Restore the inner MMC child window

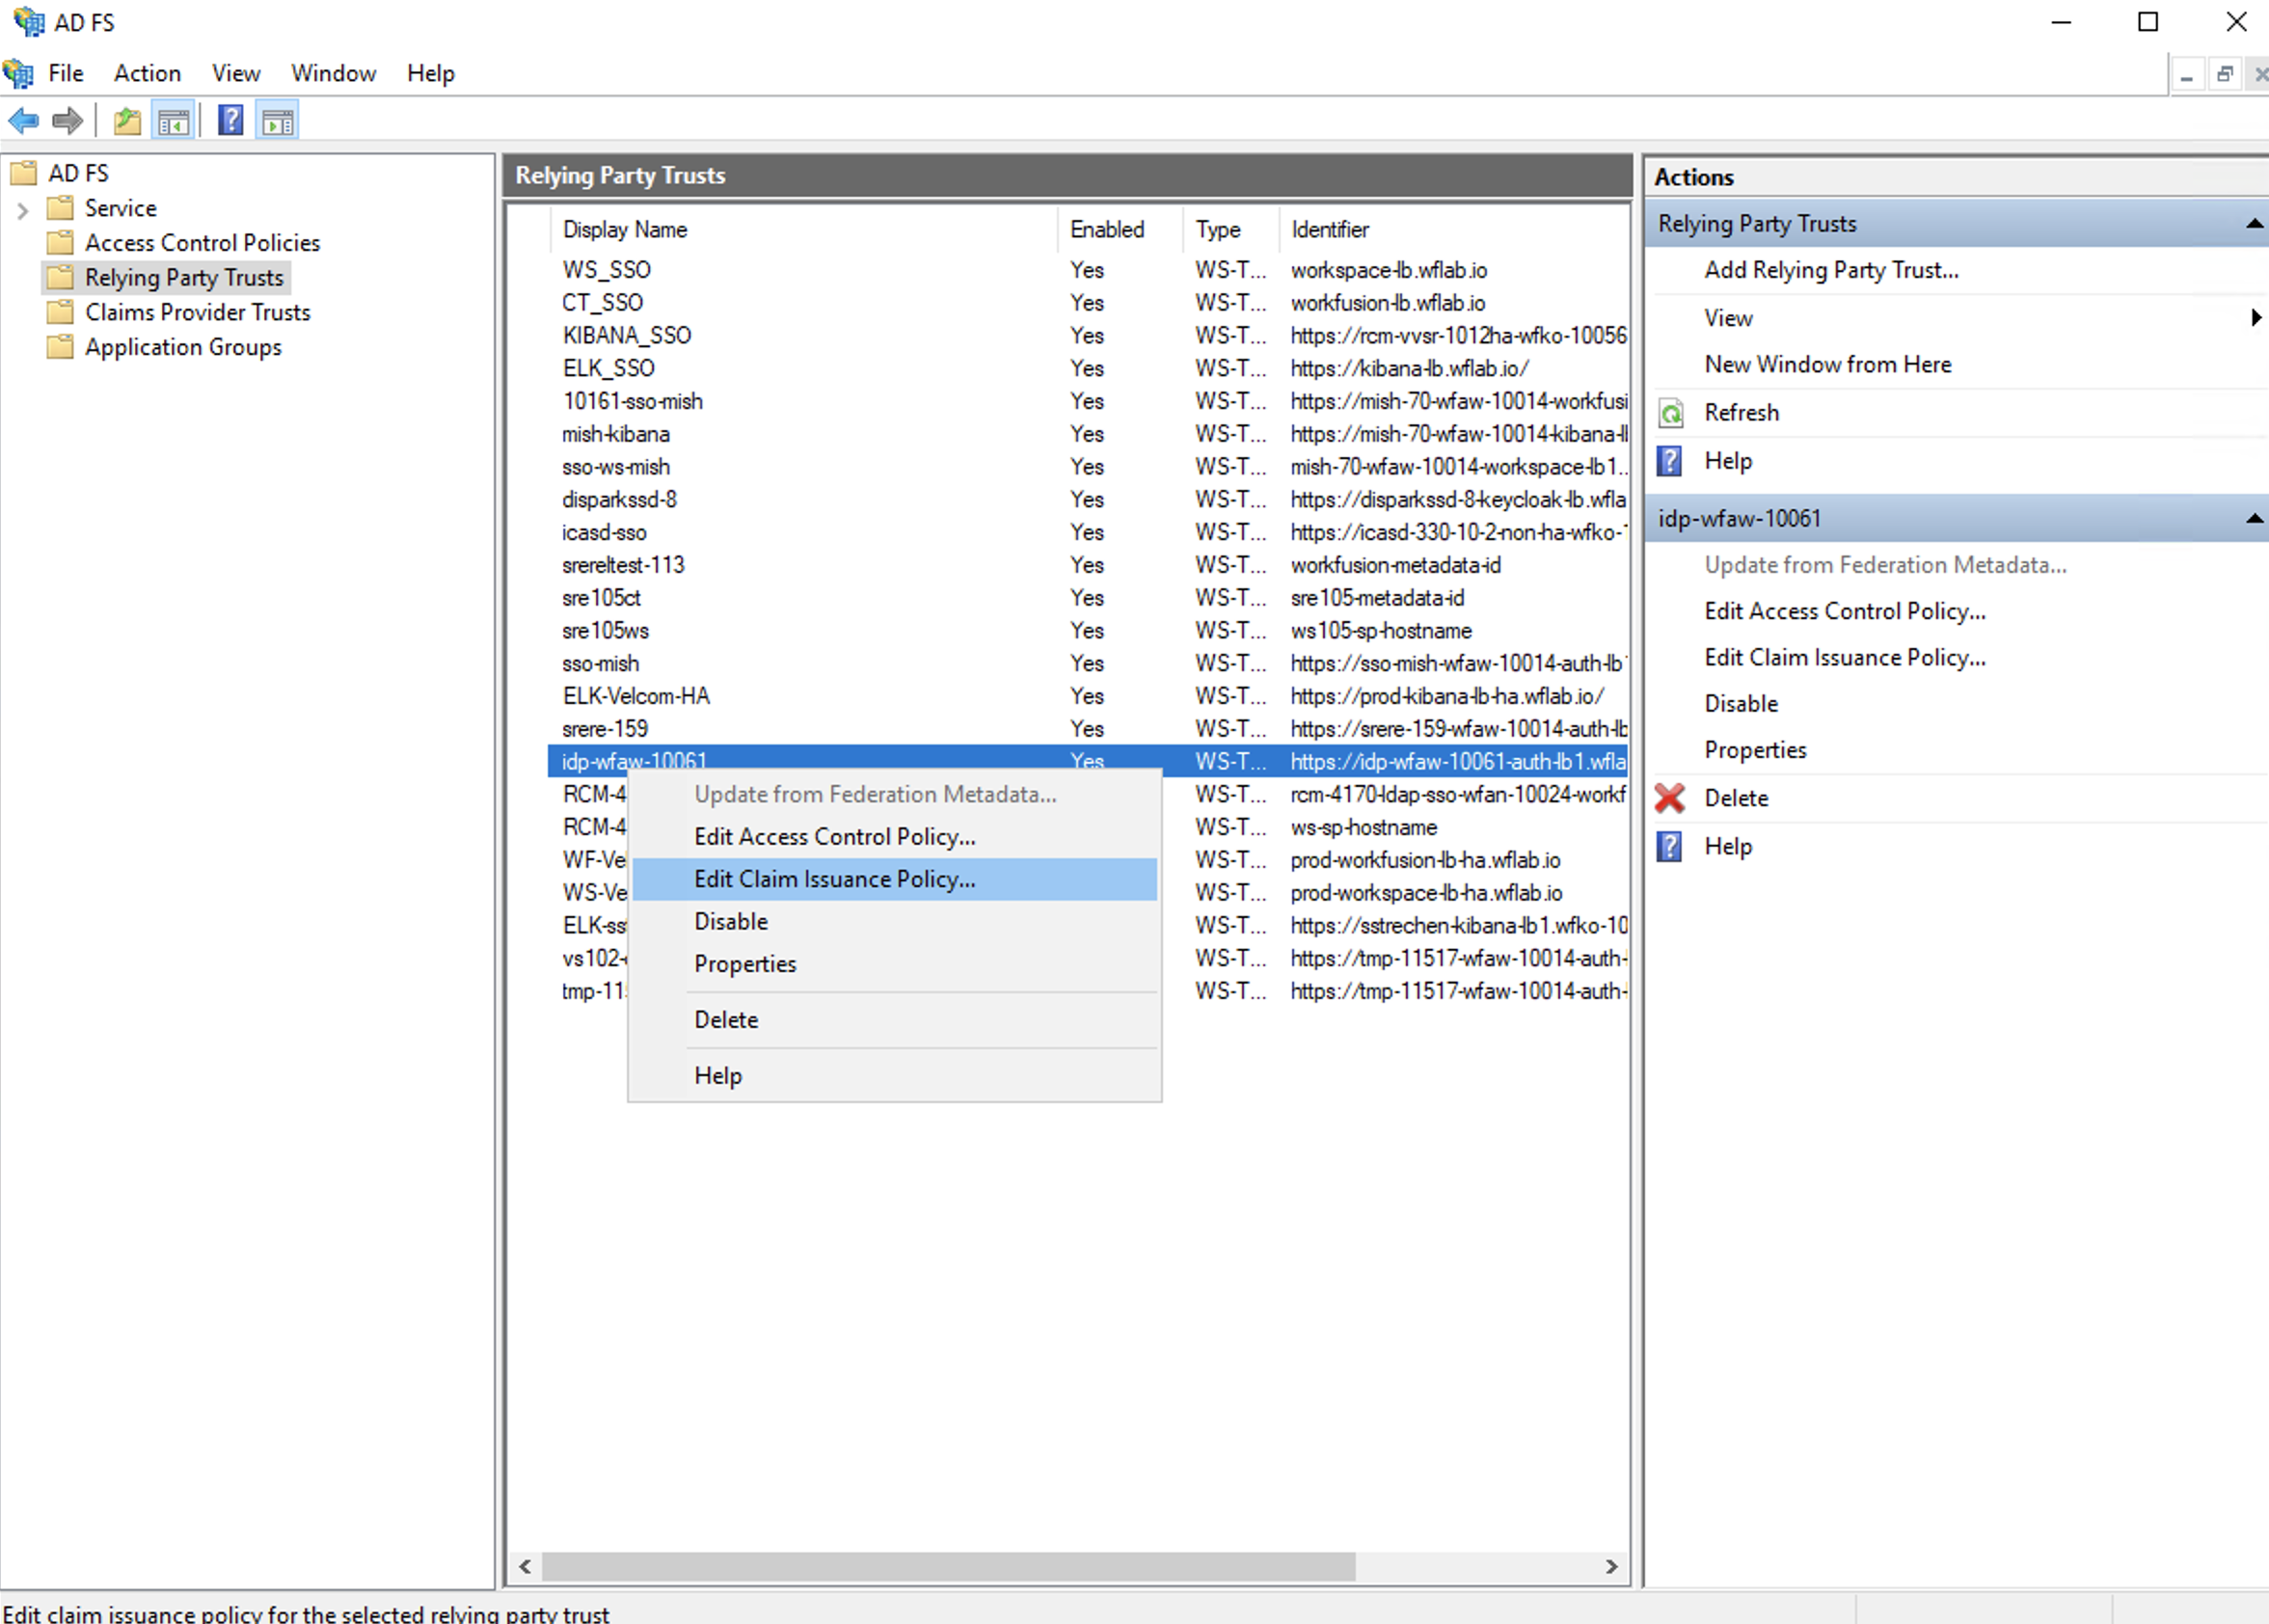[x=2225, y=74]
